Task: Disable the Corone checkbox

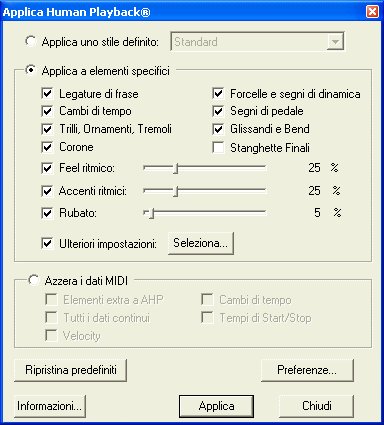Action: [x=47, y=147]
